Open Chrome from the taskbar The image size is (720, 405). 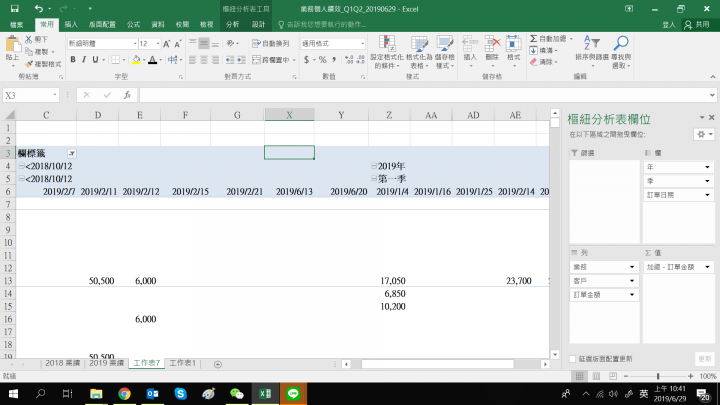point(124,394)
